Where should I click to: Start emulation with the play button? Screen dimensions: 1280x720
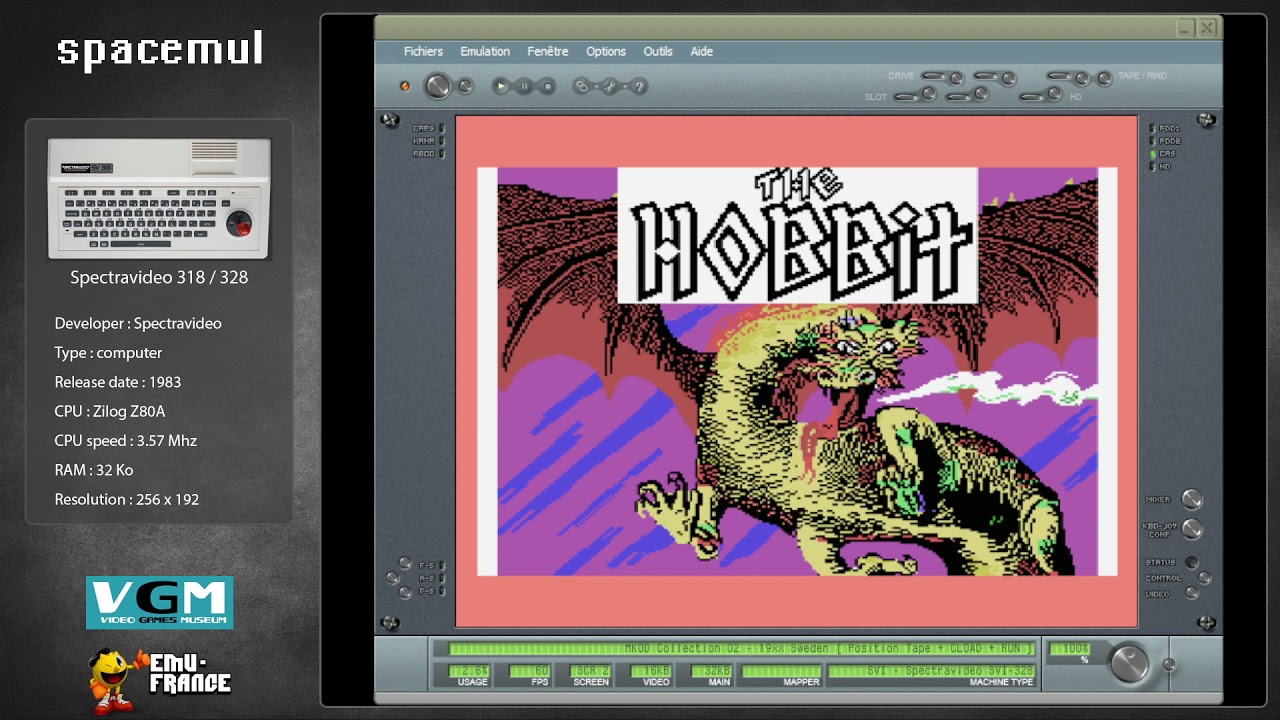pyautogui.click(x=501, y=86)
